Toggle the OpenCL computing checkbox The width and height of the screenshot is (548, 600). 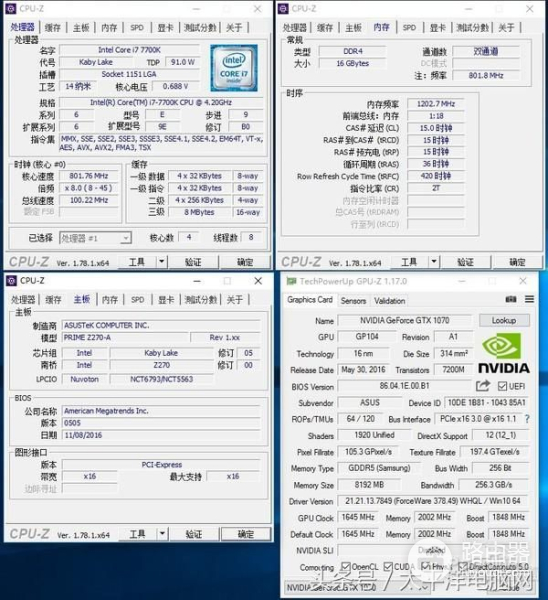(346, 566)
